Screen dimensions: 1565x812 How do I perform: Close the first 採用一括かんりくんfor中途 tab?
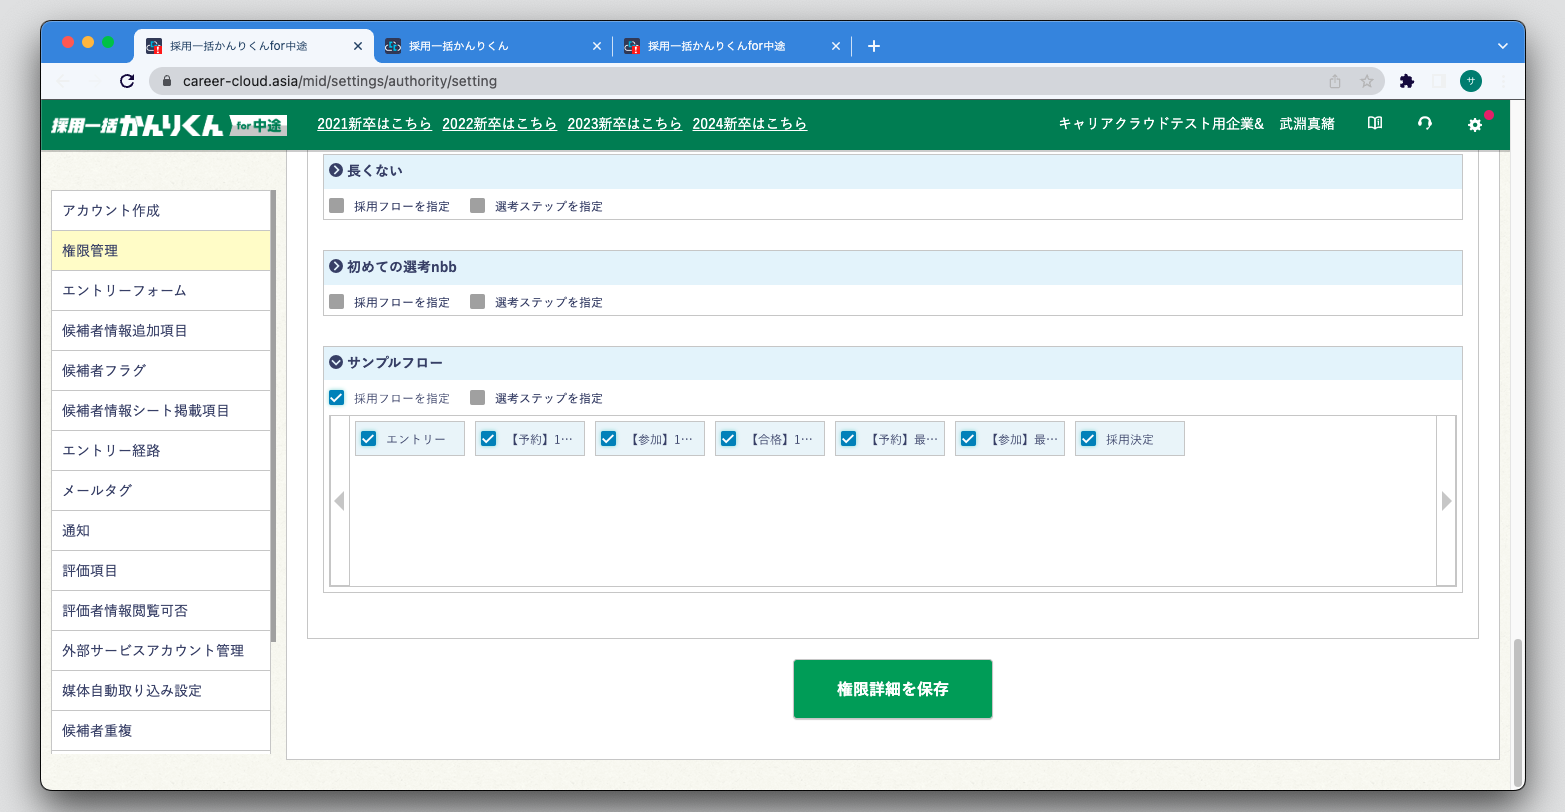coord(358,46)
